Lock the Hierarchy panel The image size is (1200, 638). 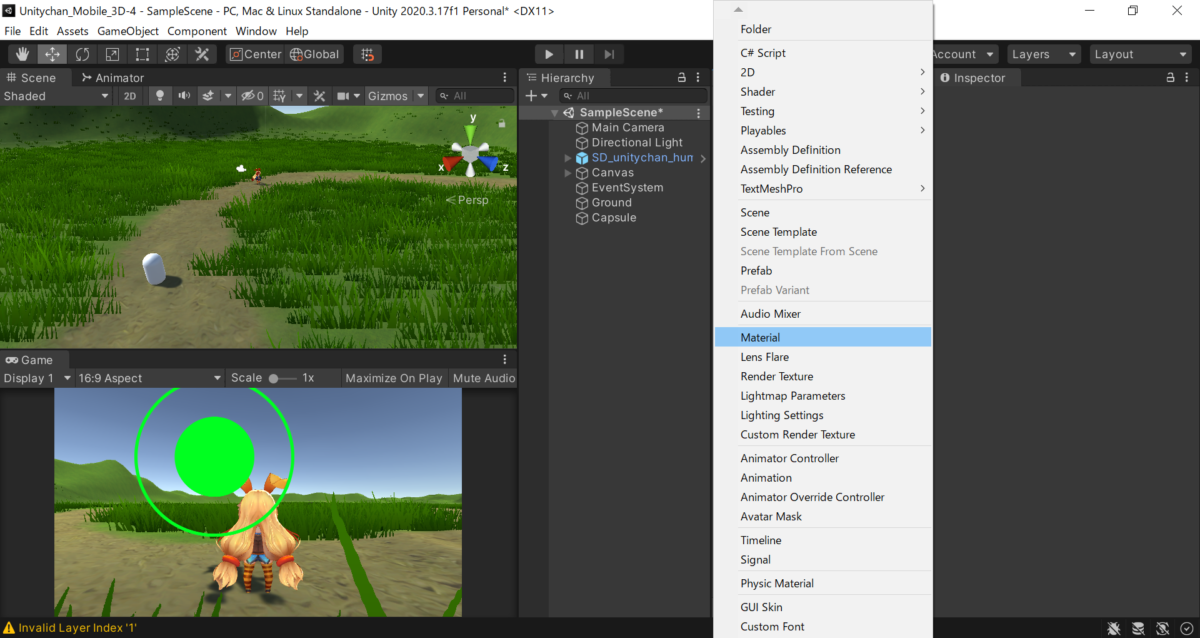tap(682, 77)
